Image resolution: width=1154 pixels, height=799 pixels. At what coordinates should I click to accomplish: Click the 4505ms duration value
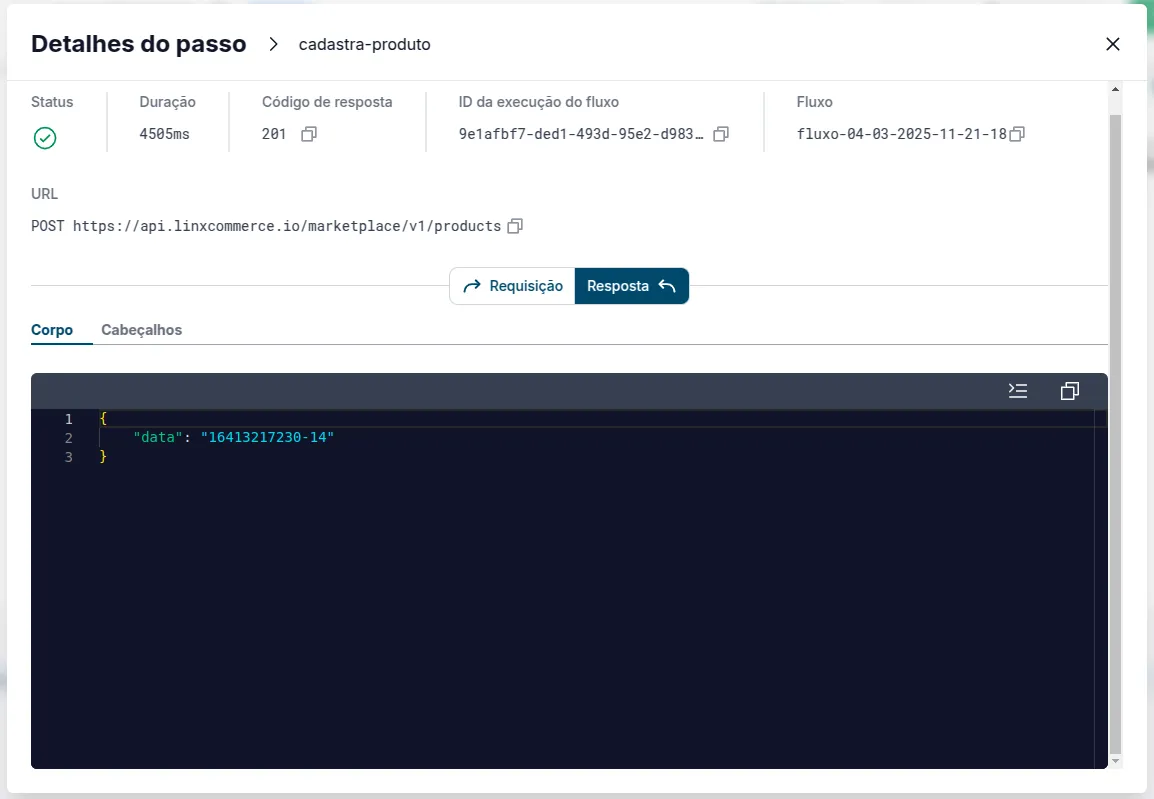[164, 134]
